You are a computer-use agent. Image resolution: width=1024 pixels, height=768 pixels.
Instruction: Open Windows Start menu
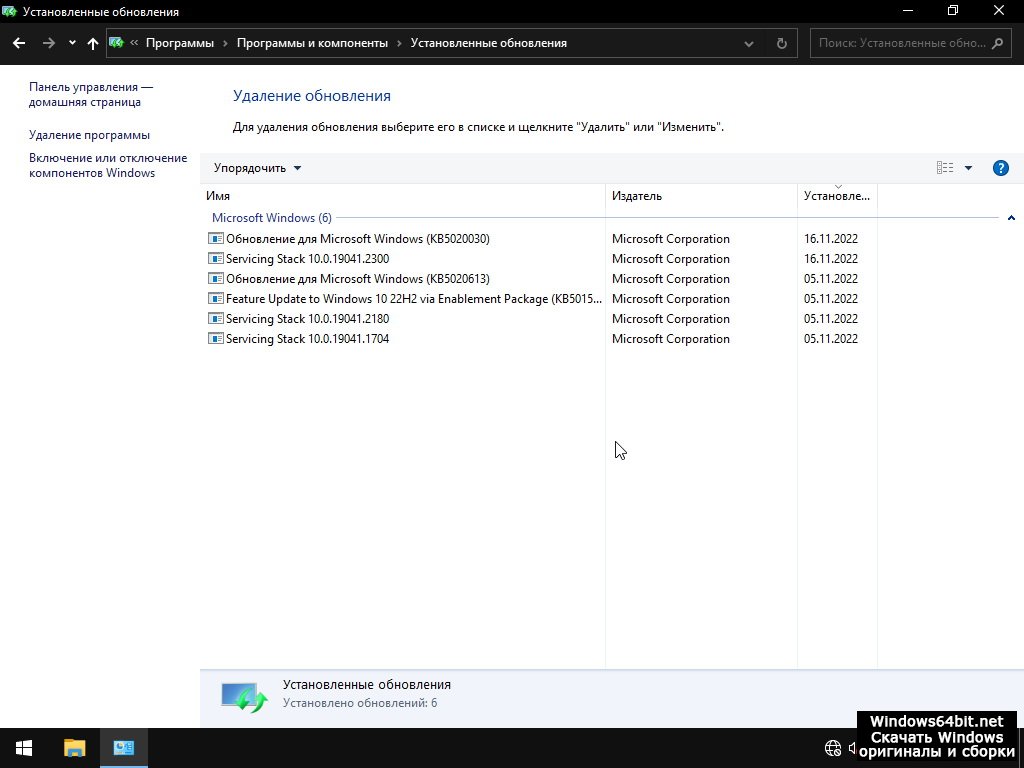click(24, 748)
